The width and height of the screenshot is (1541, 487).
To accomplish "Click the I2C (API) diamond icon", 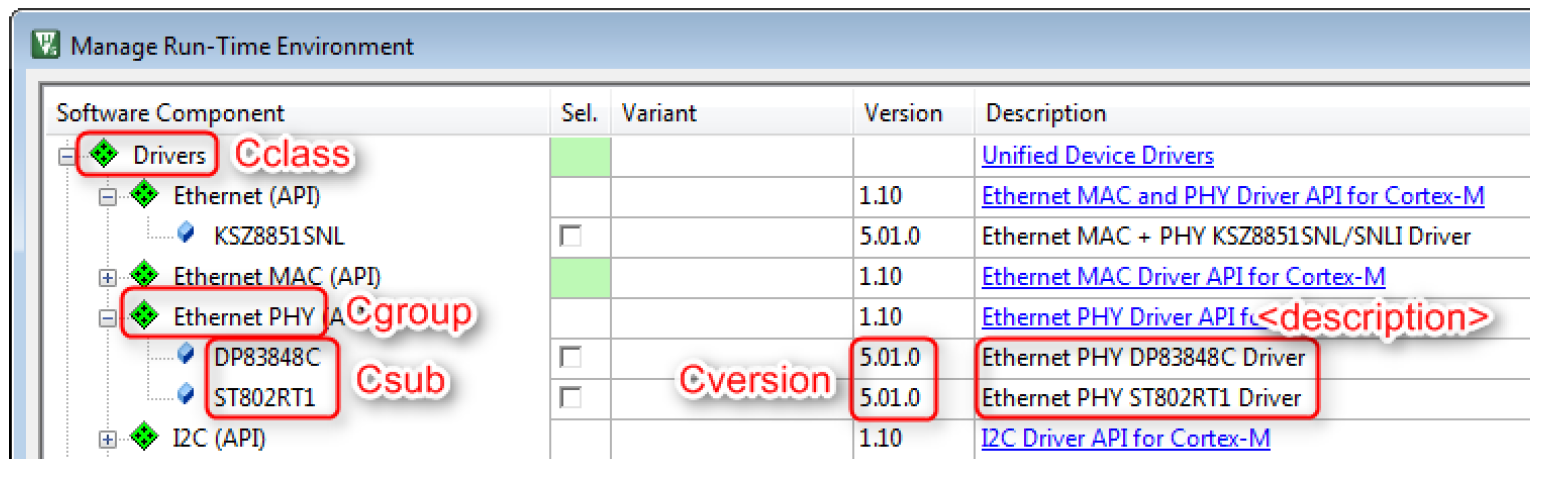I will coord(144,437).
